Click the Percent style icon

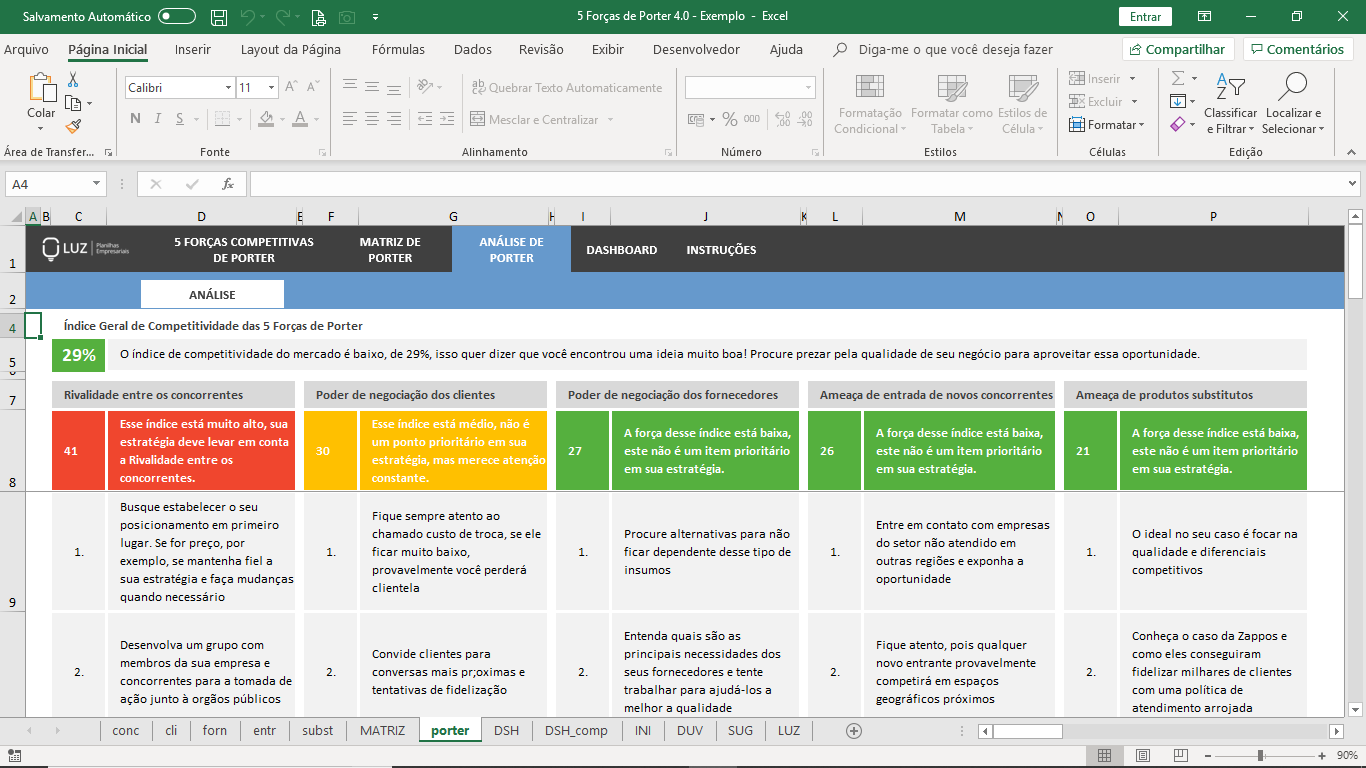(x=730, y=119)
